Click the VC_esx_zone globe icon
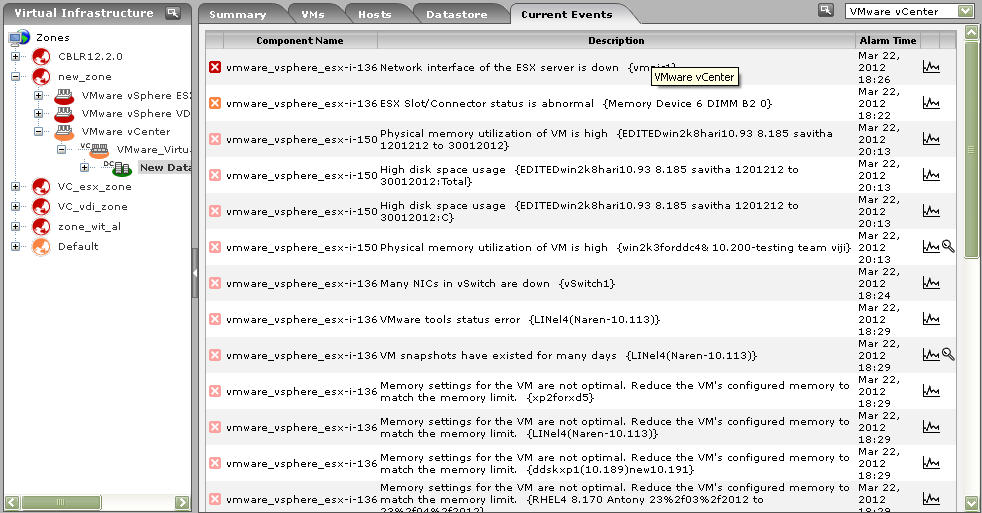This screenshot has width=982, height=513. [41, 187]
